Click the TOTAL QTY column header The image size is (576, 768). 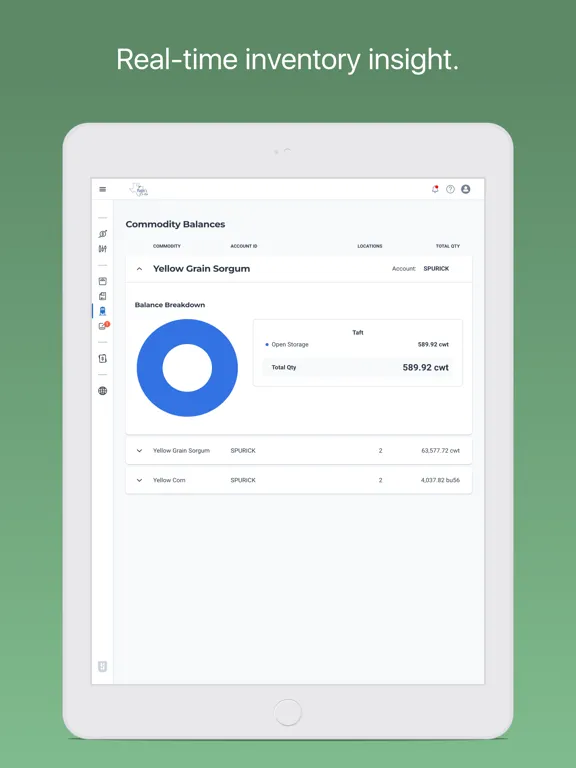coord(448,246)
